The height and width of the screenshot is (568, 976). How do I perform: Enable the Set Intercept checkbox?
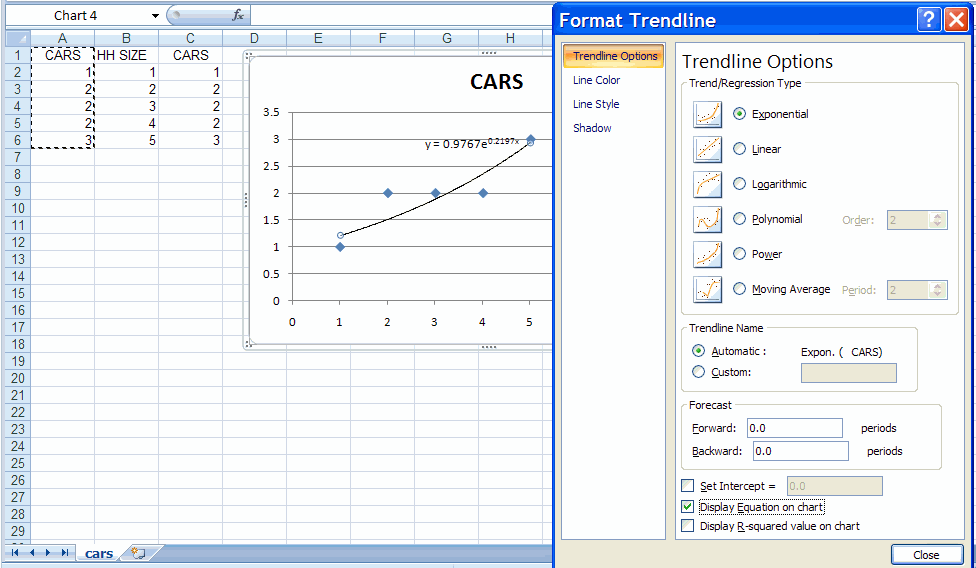(x=687, y=486)
